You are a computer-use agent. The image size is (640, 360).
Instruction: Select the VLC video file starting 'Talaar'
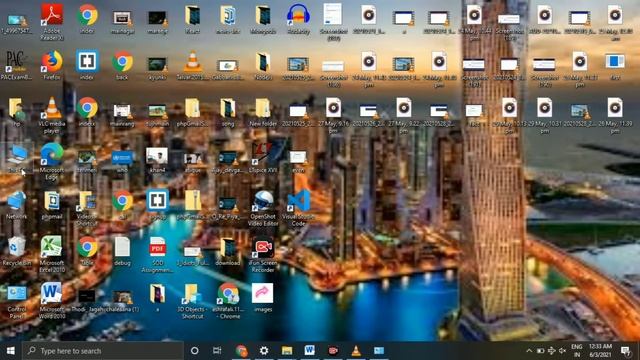[192, 65]
